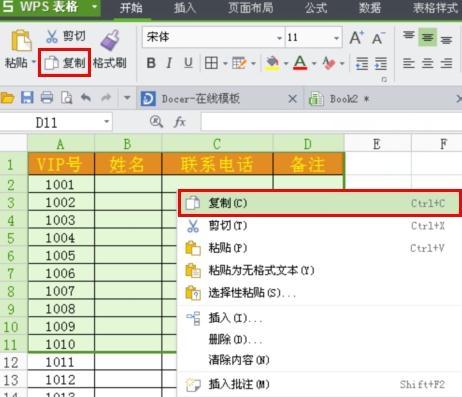Select 选择性粘贴 from context menu
The width and height of the screenshot is (462, 397).
click(252, 293)
